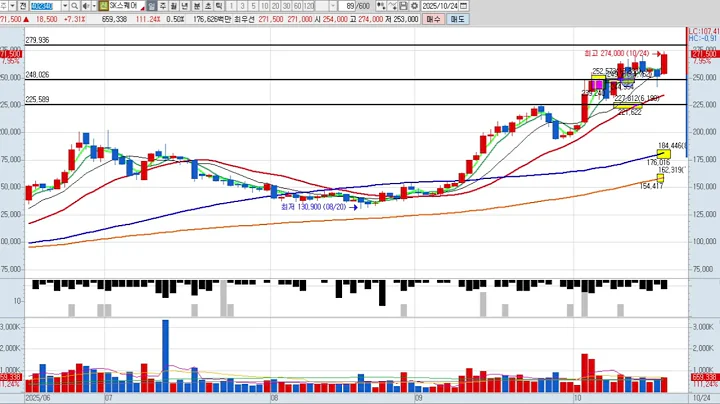
Task: Click the 3,000K volume axis label on right
Action: [703, 327]
